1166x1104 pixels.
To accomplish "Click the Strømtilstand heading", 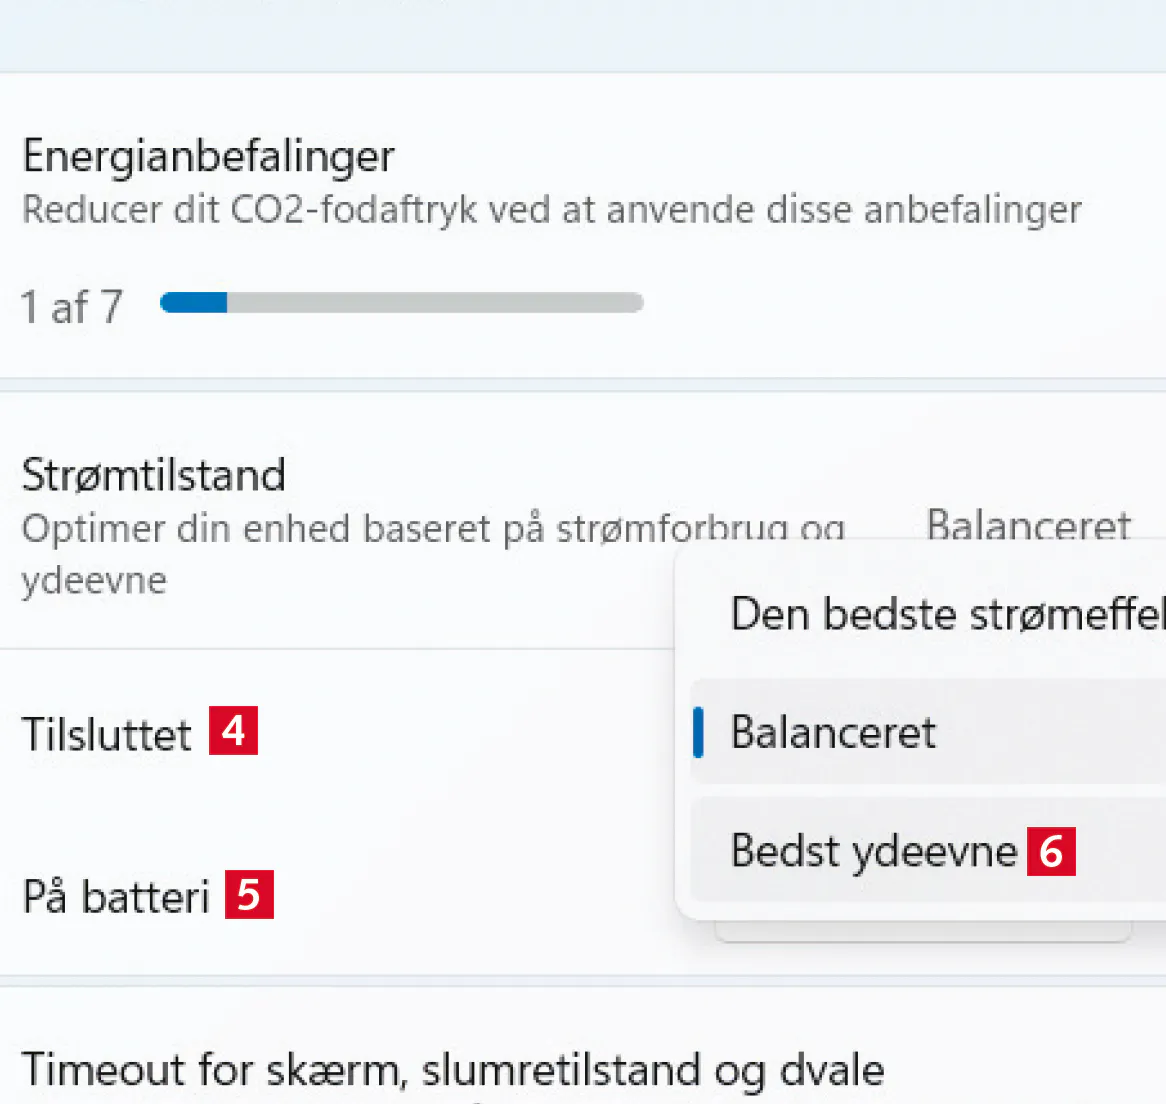I will pyautogui.click(x=153, y=474).
